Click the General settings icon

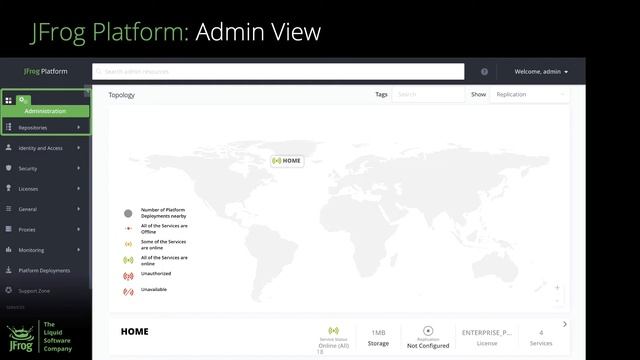coord(9,209)
